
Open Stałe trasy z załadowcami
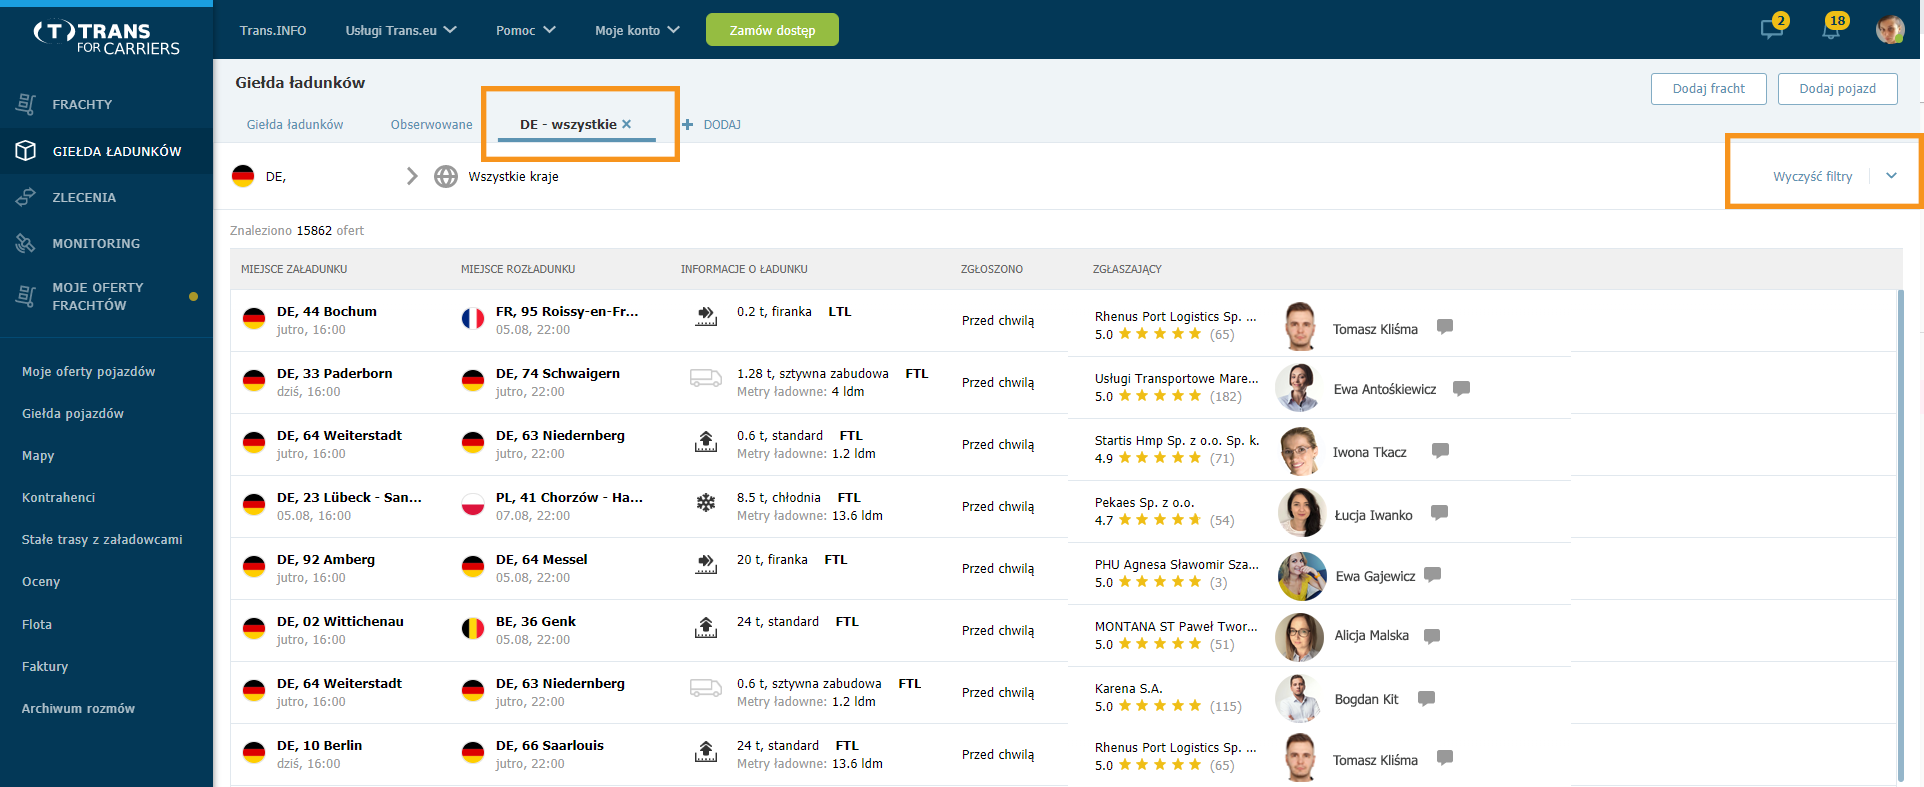click(102, 539)
